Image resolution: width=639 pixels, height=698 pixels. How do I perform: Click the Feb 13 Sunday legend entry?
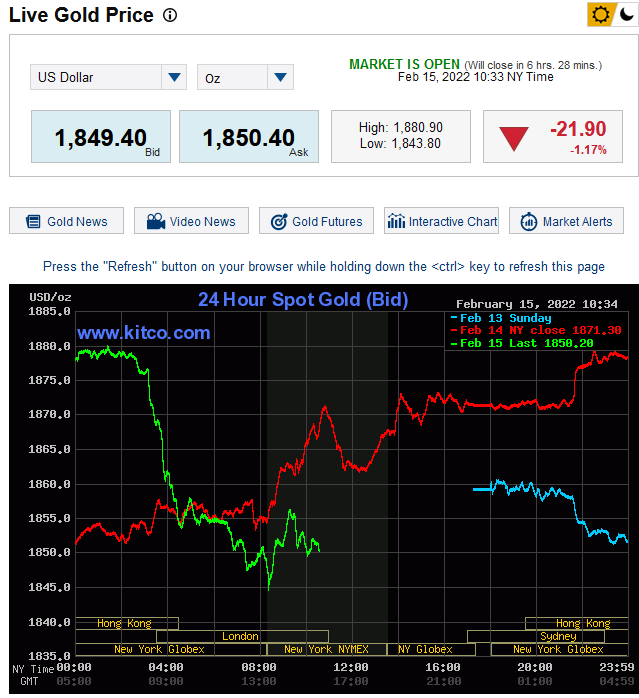coord(501,318)
